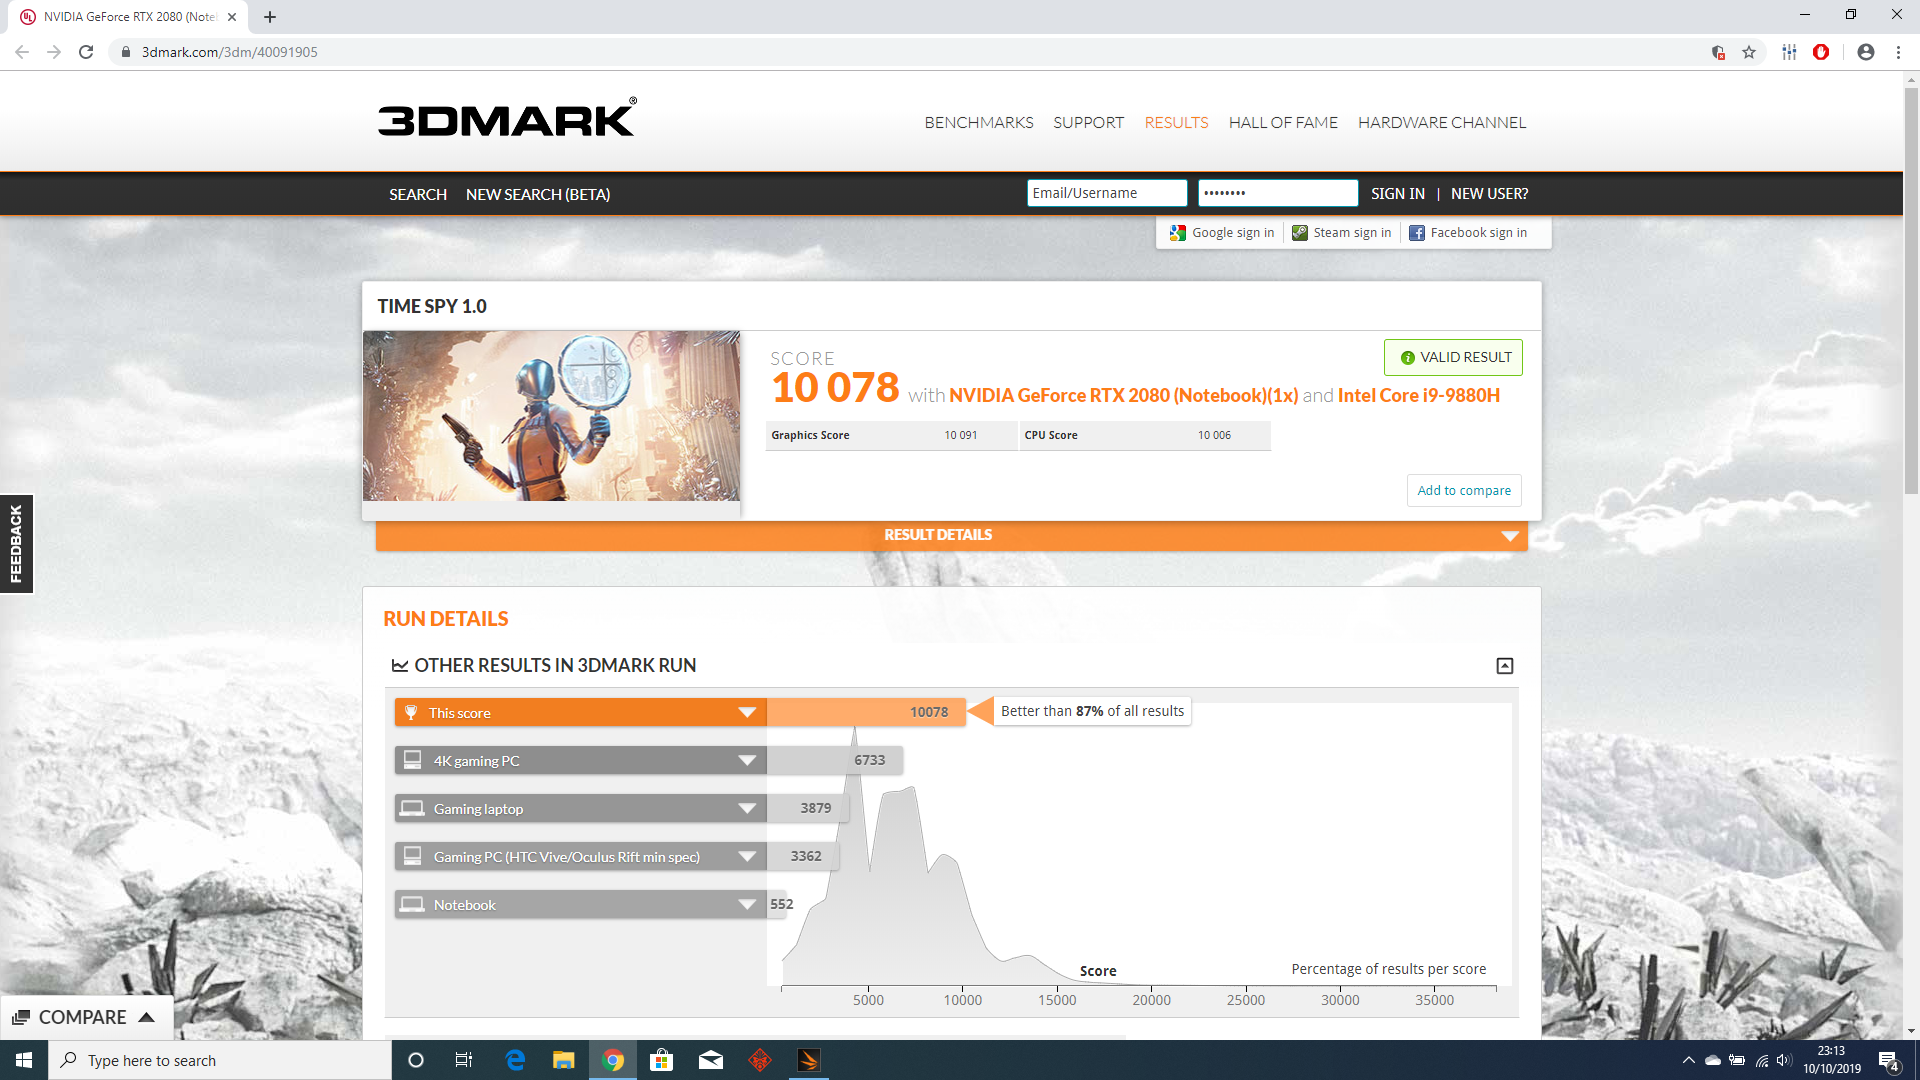This screenshot has width=1920, height=1080.
Task: Expand the This score dropdown
Action: pos(747,713)
